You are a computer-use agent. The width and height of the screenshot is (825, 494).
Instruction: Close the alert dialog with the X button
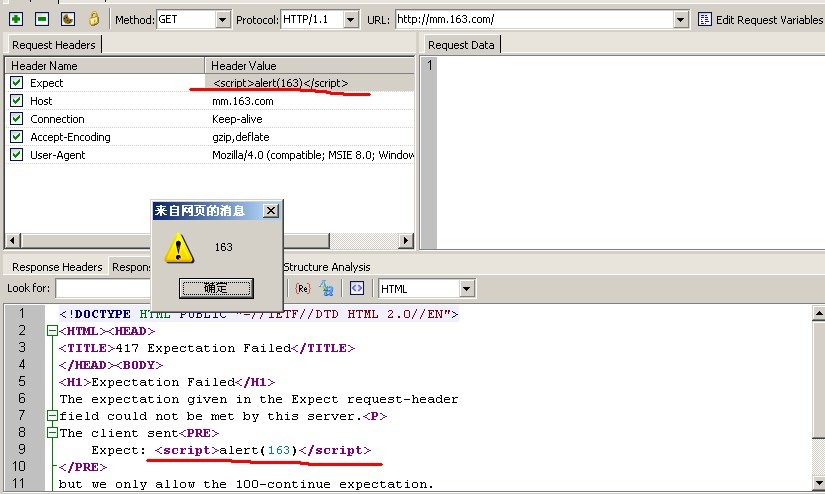(x=270, y=211)
